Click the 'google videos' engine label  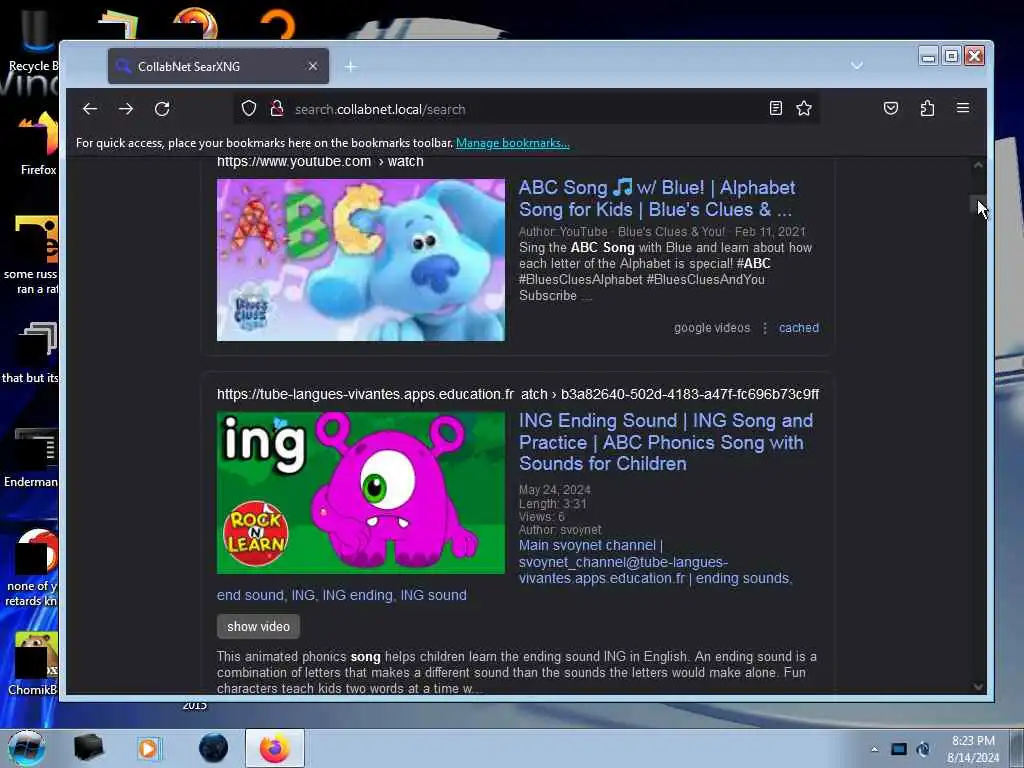[712, 328]
